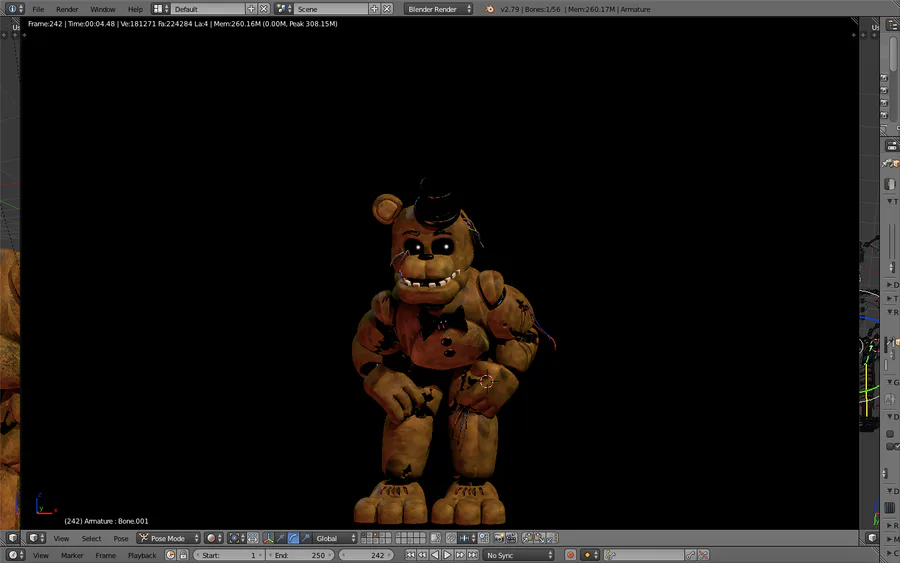
Task: Click the Scene name field
Action: pyautogui.click(x=331, y=9)
